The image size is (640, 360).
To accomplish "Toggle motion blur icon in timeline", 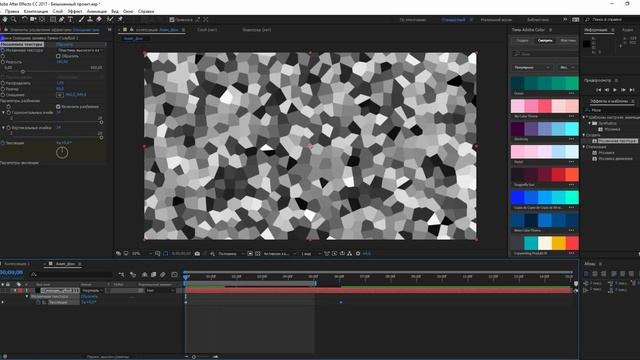I will pyautogui.click(x=162, y=275).
